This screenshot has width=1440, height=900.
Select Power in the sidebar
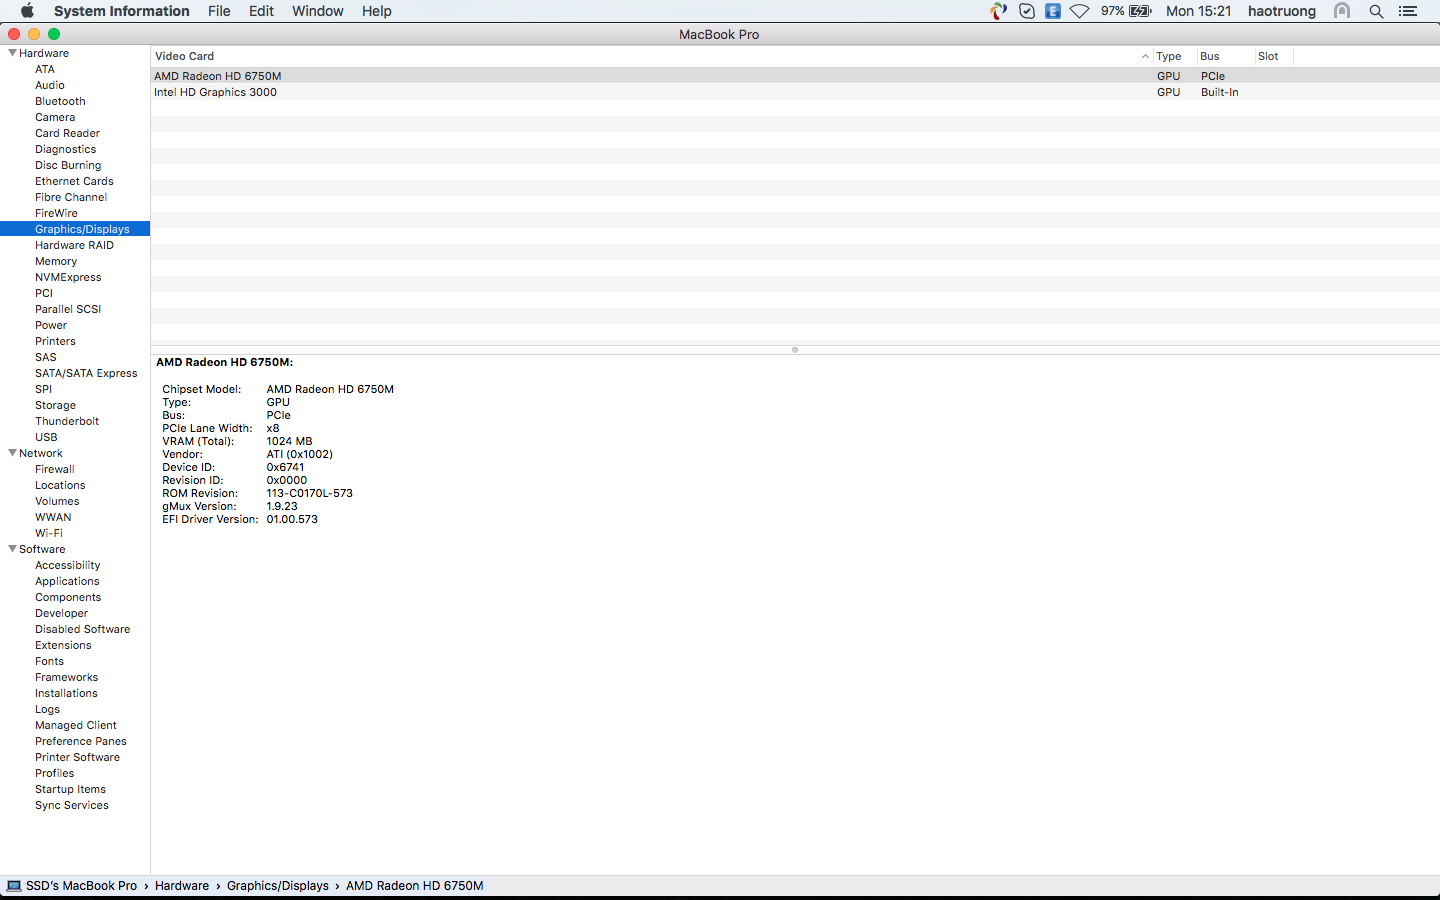[51, 325]
